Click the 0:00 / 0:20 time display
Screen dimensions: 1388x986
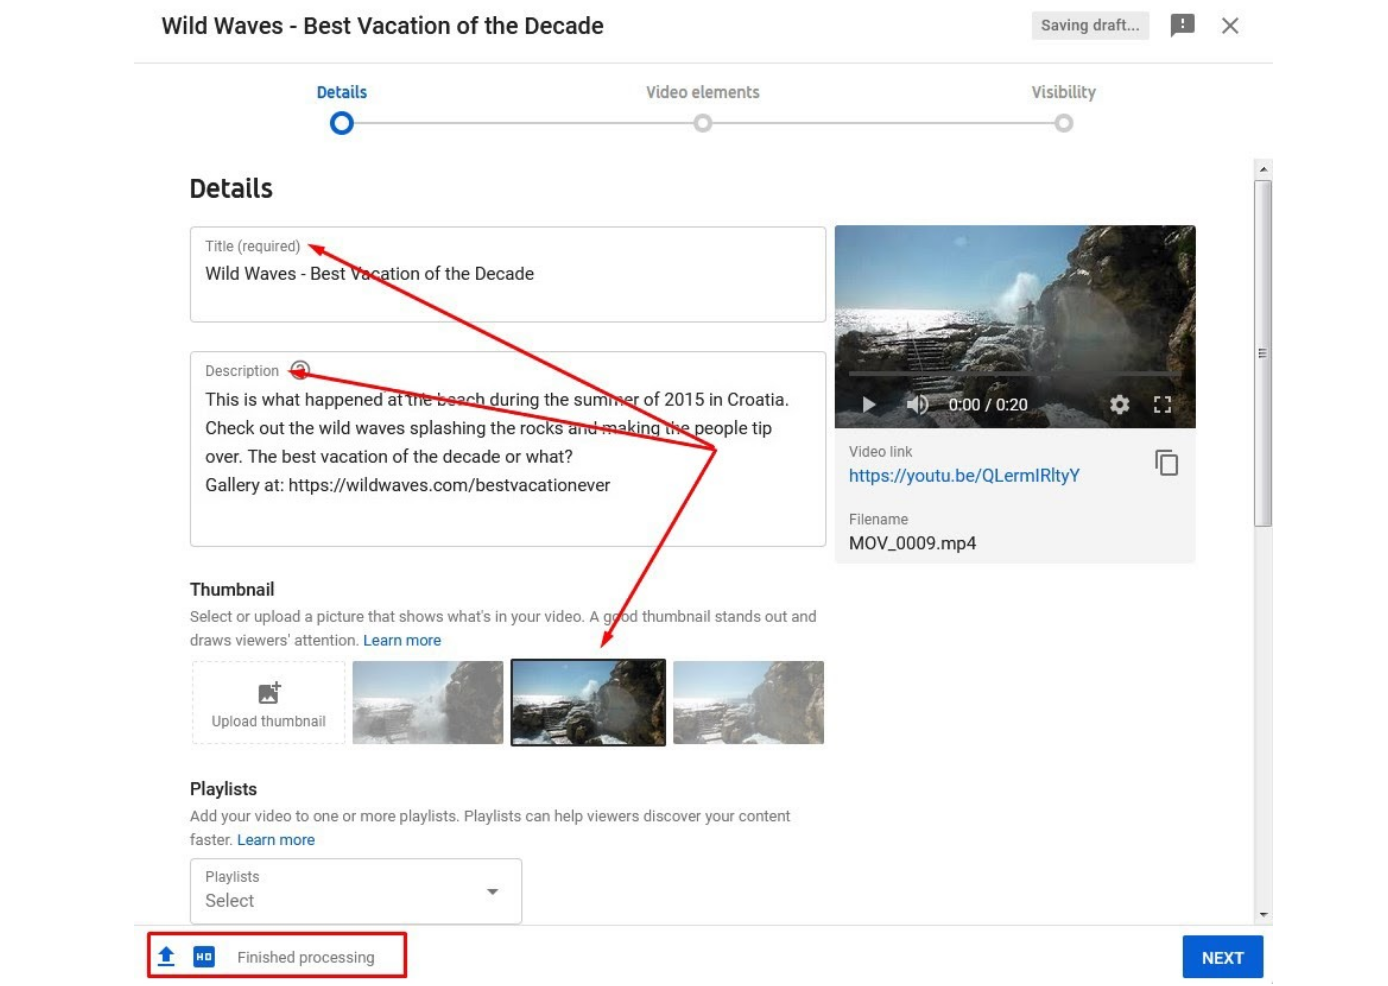(x=988, y=405)
